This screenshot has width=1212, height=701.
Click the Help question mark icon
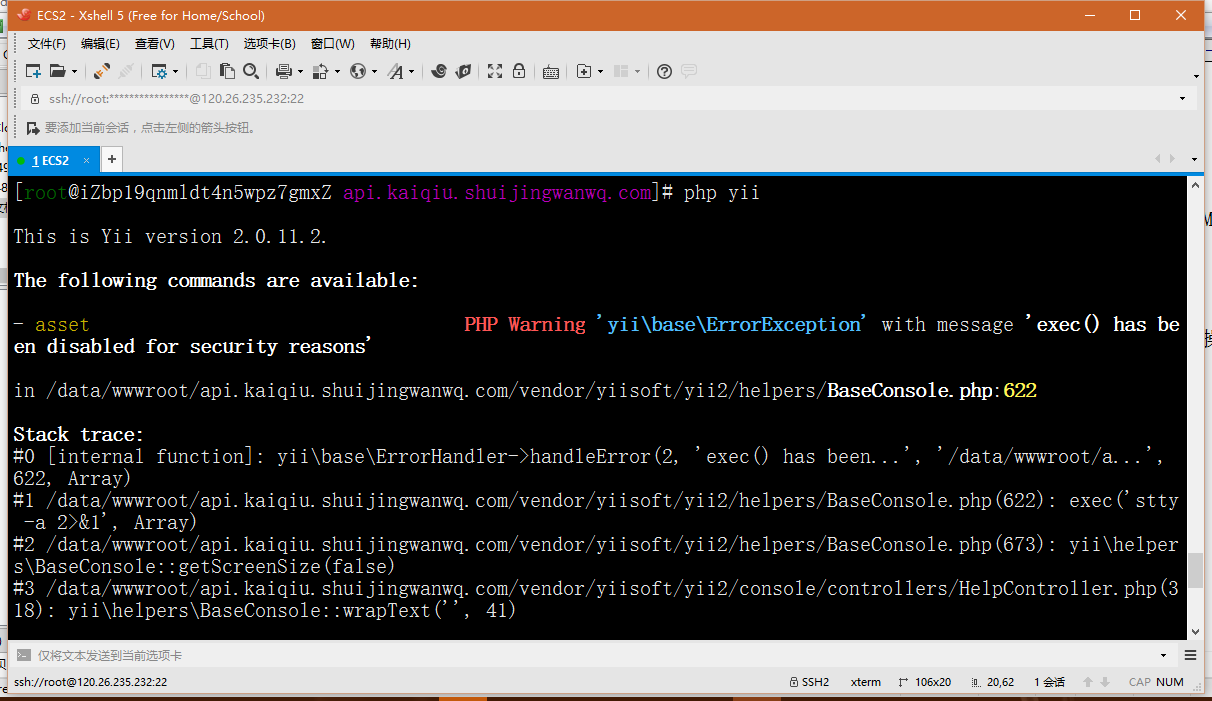pyautogui.click(x=664, y=71)
